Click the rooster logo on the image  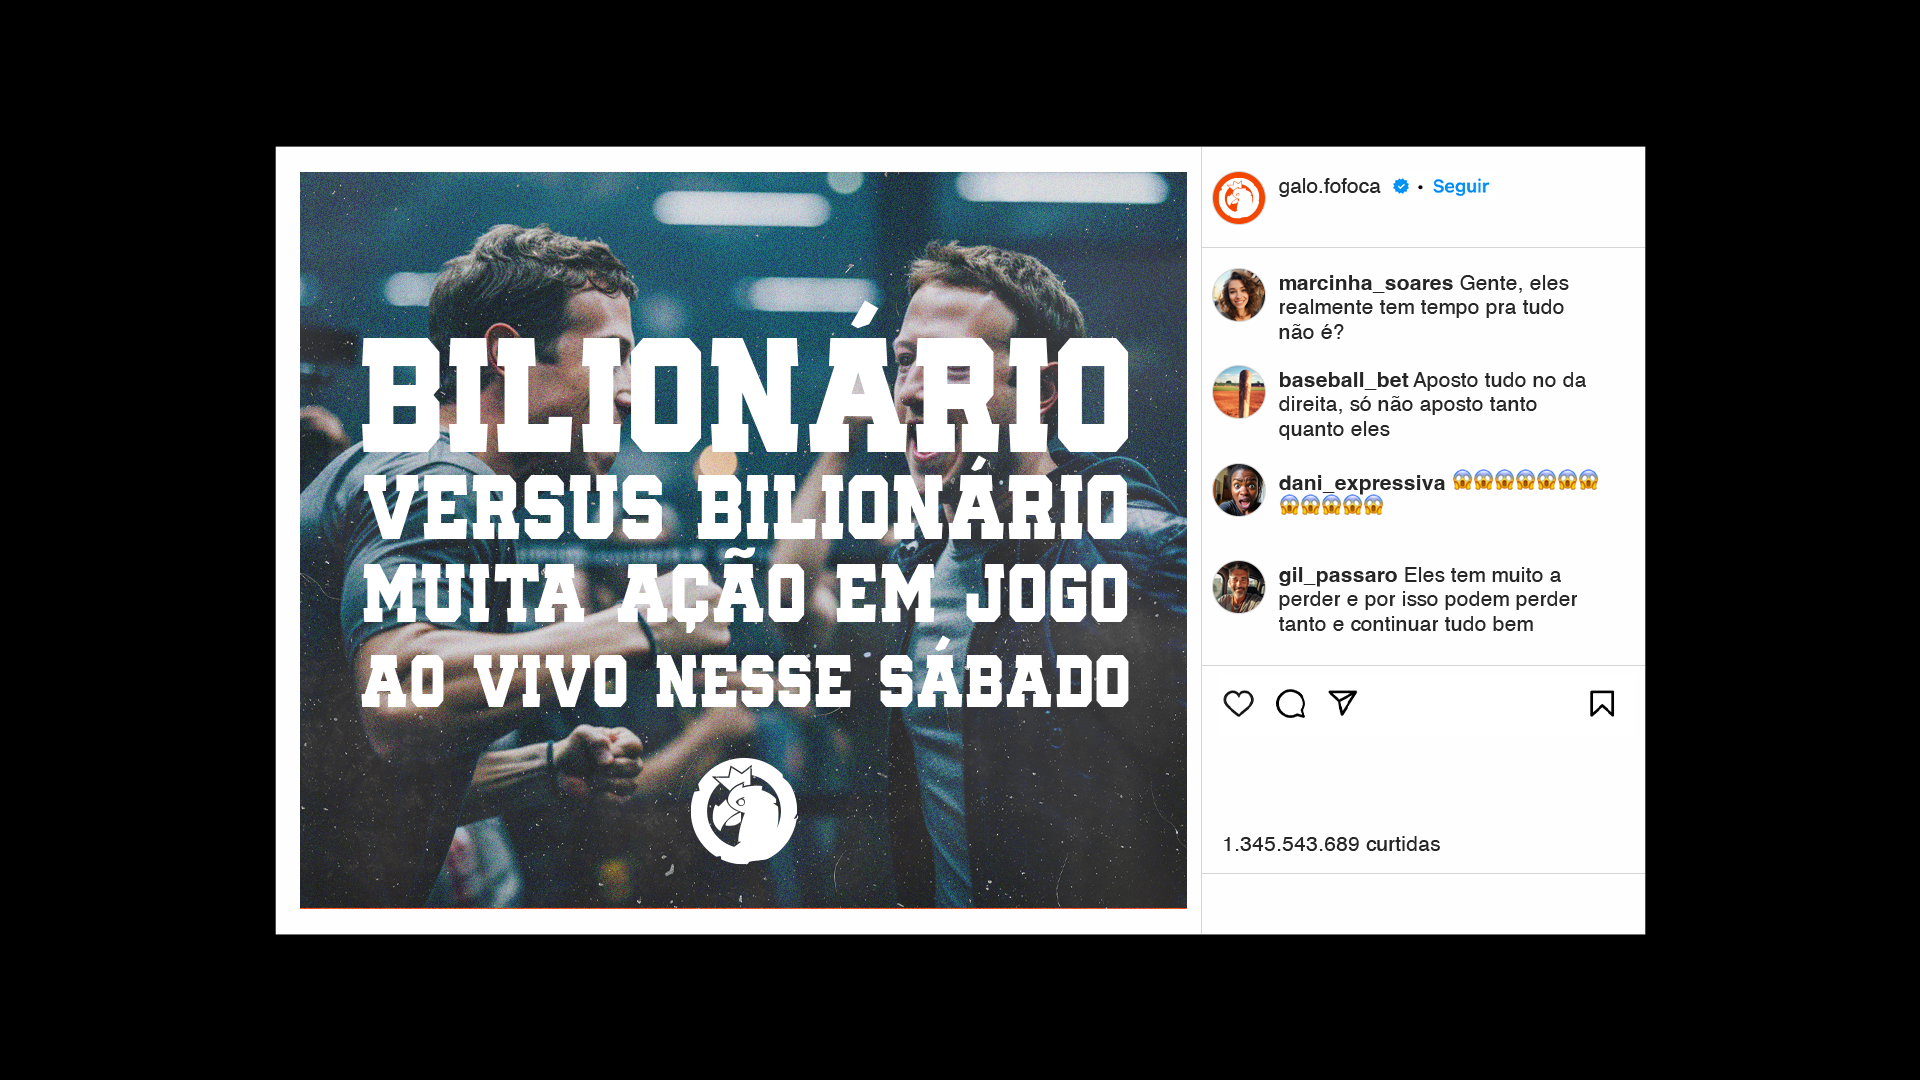tap(744, 811)
